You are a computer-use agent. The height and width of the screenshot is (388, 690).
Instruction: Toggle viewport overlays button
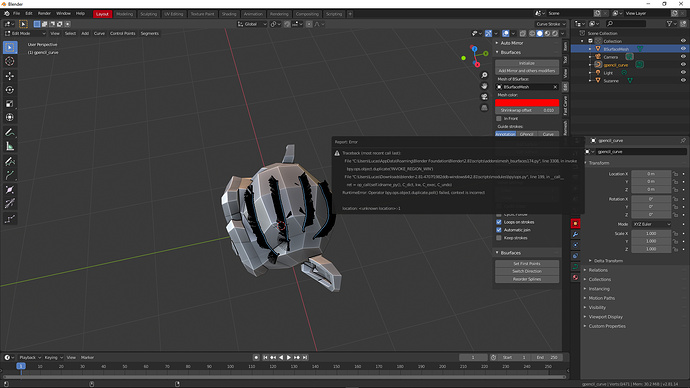tap(506, 33)
